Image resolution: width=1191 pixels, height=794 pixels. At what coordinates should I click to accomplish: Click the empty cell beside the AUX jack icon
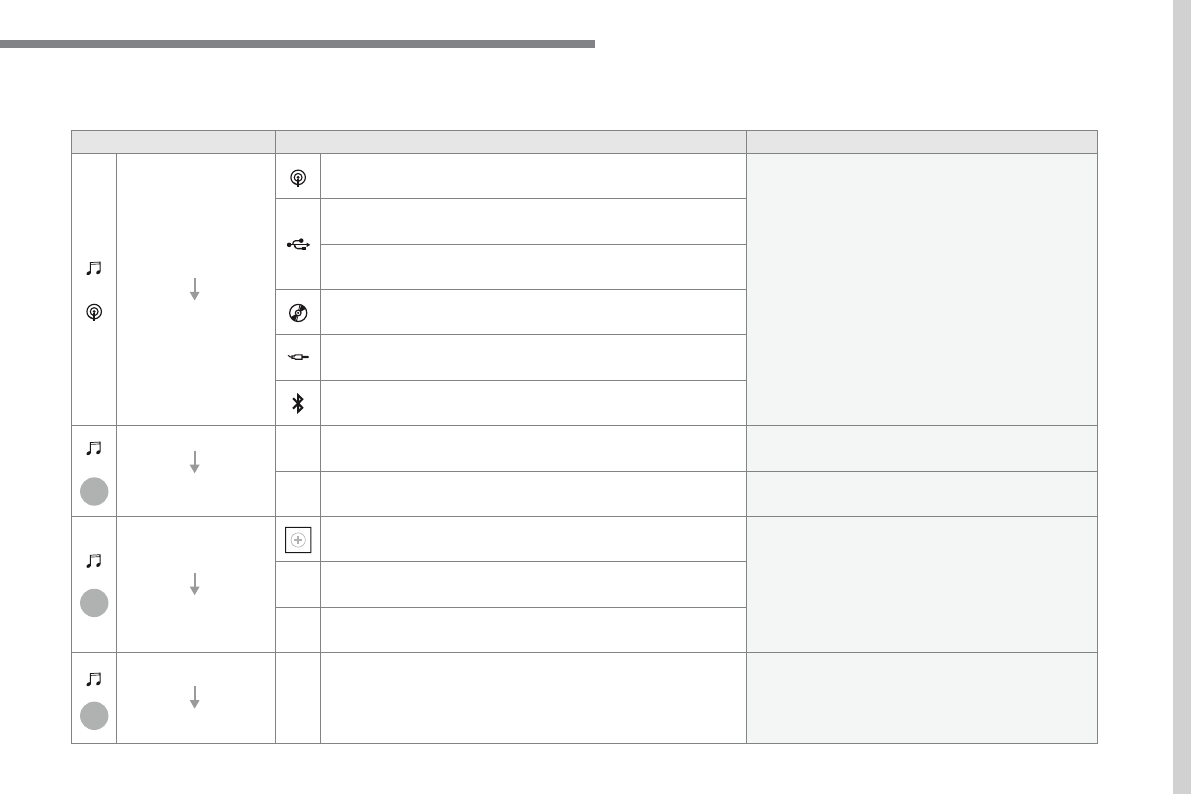tap(533, 357)
